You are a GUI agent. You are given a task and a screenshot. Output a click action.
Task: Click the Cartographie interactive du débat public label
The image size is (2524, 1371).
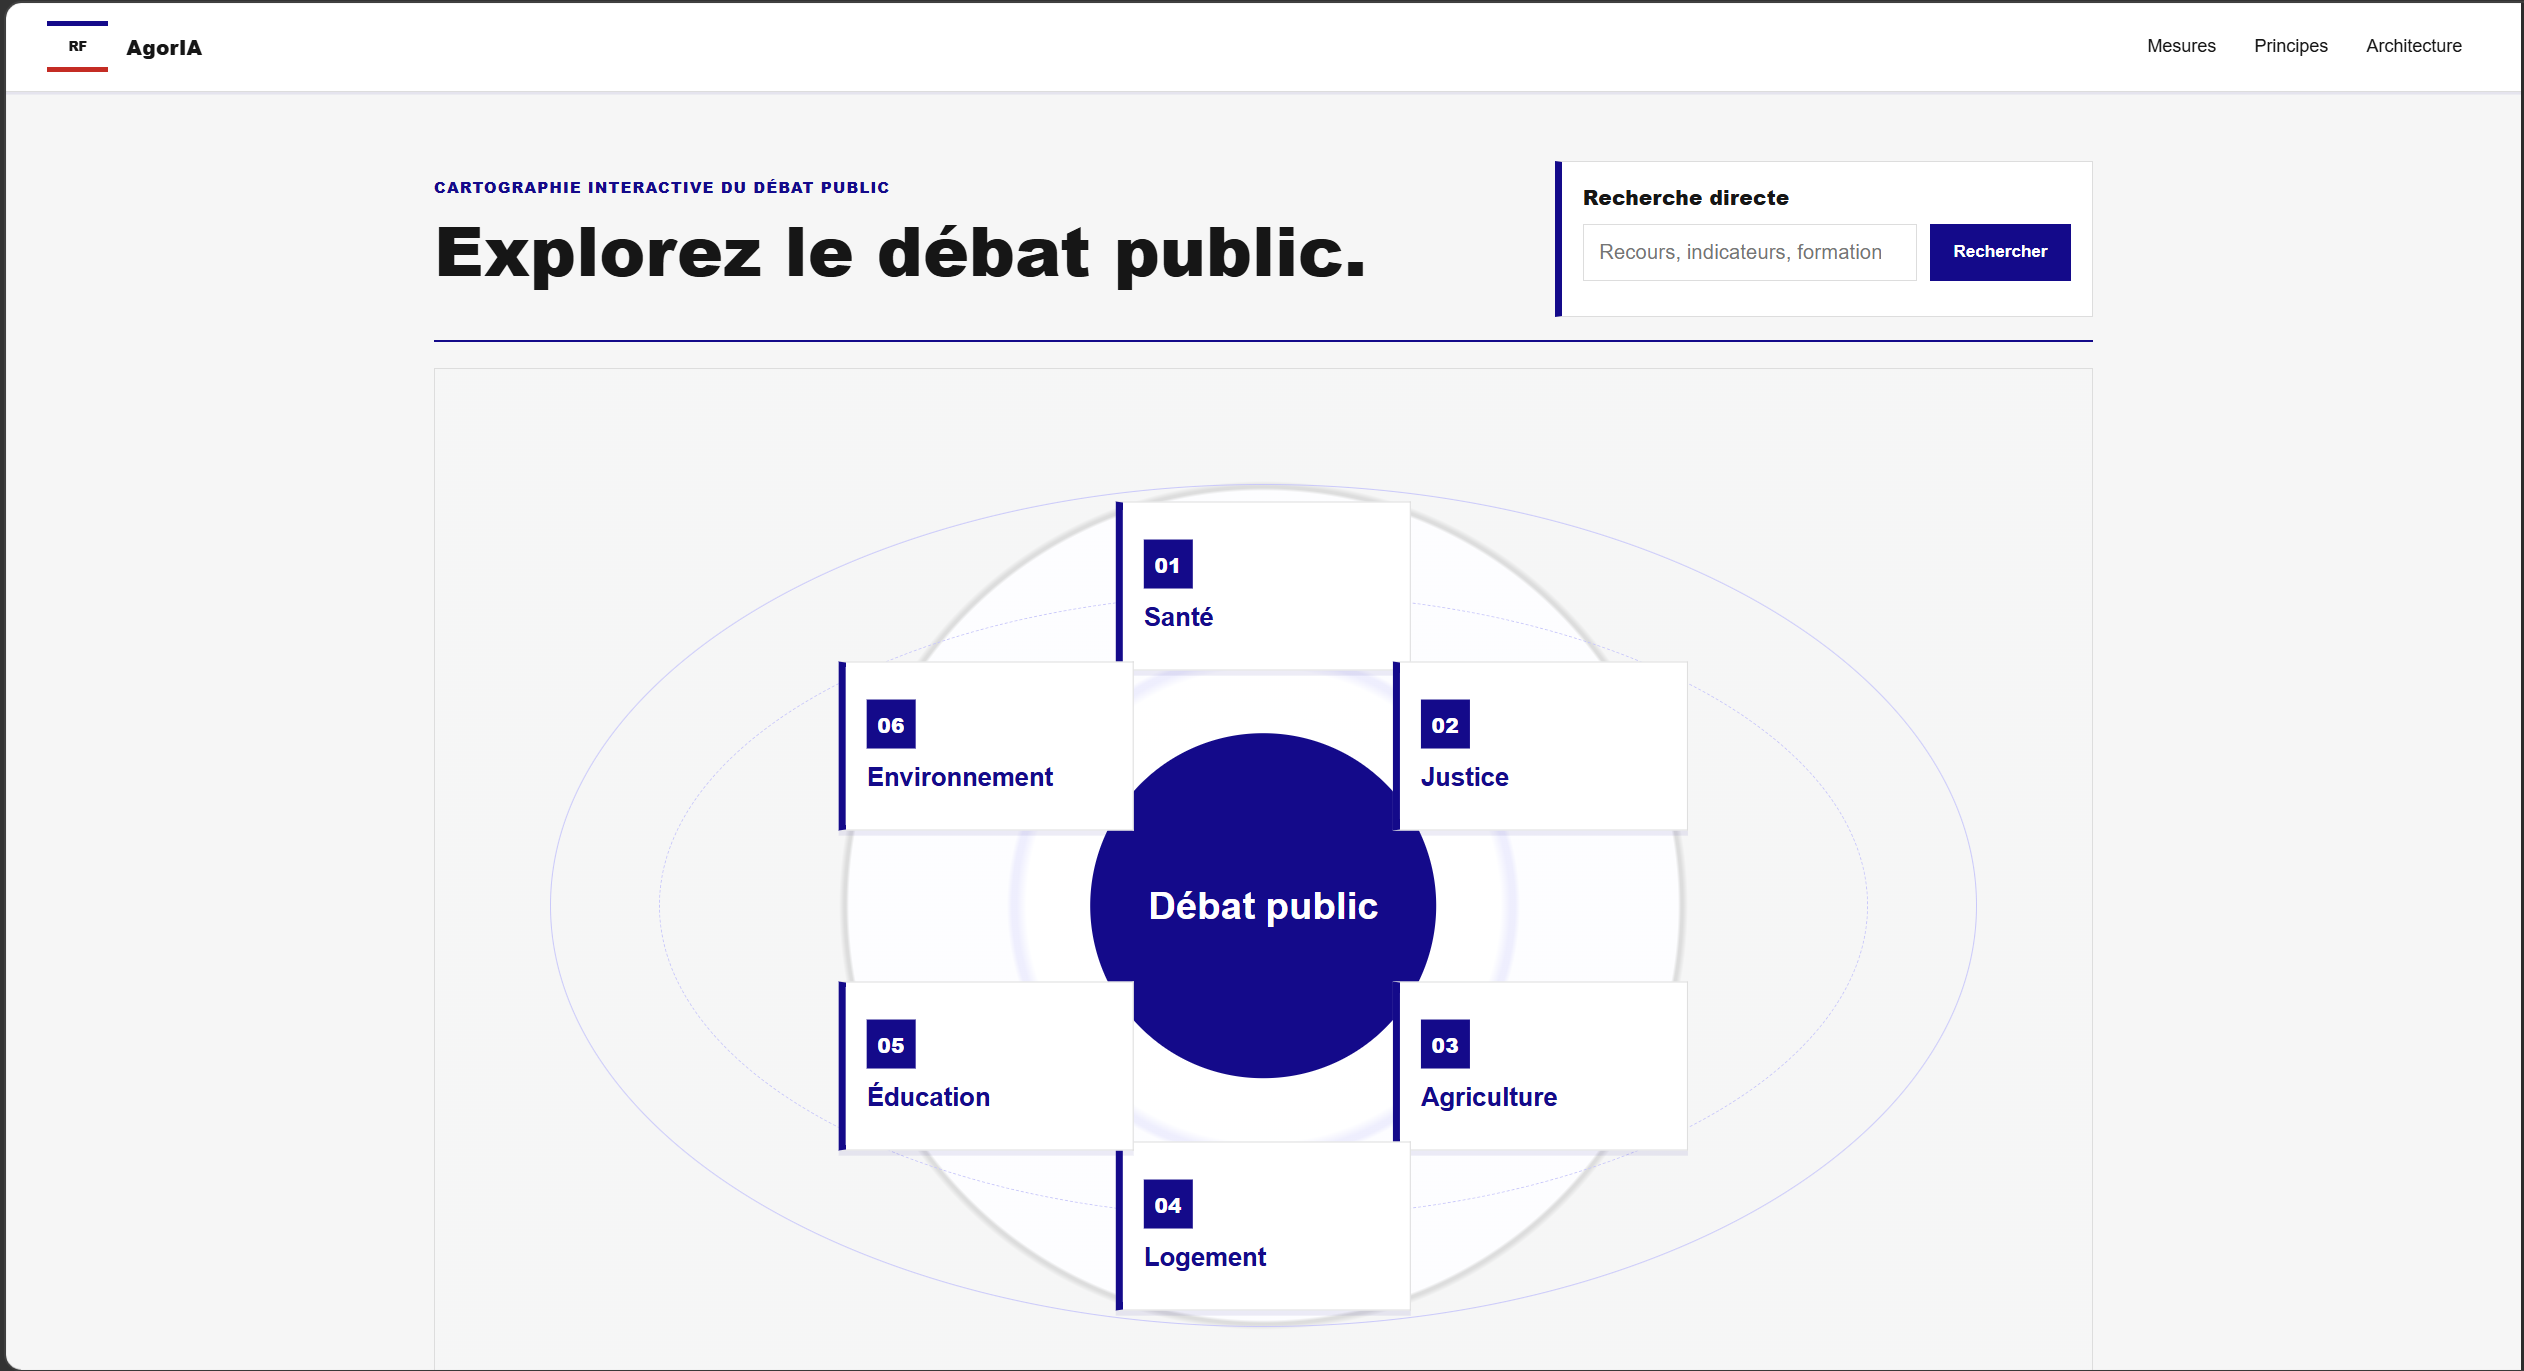pos(661,187)
